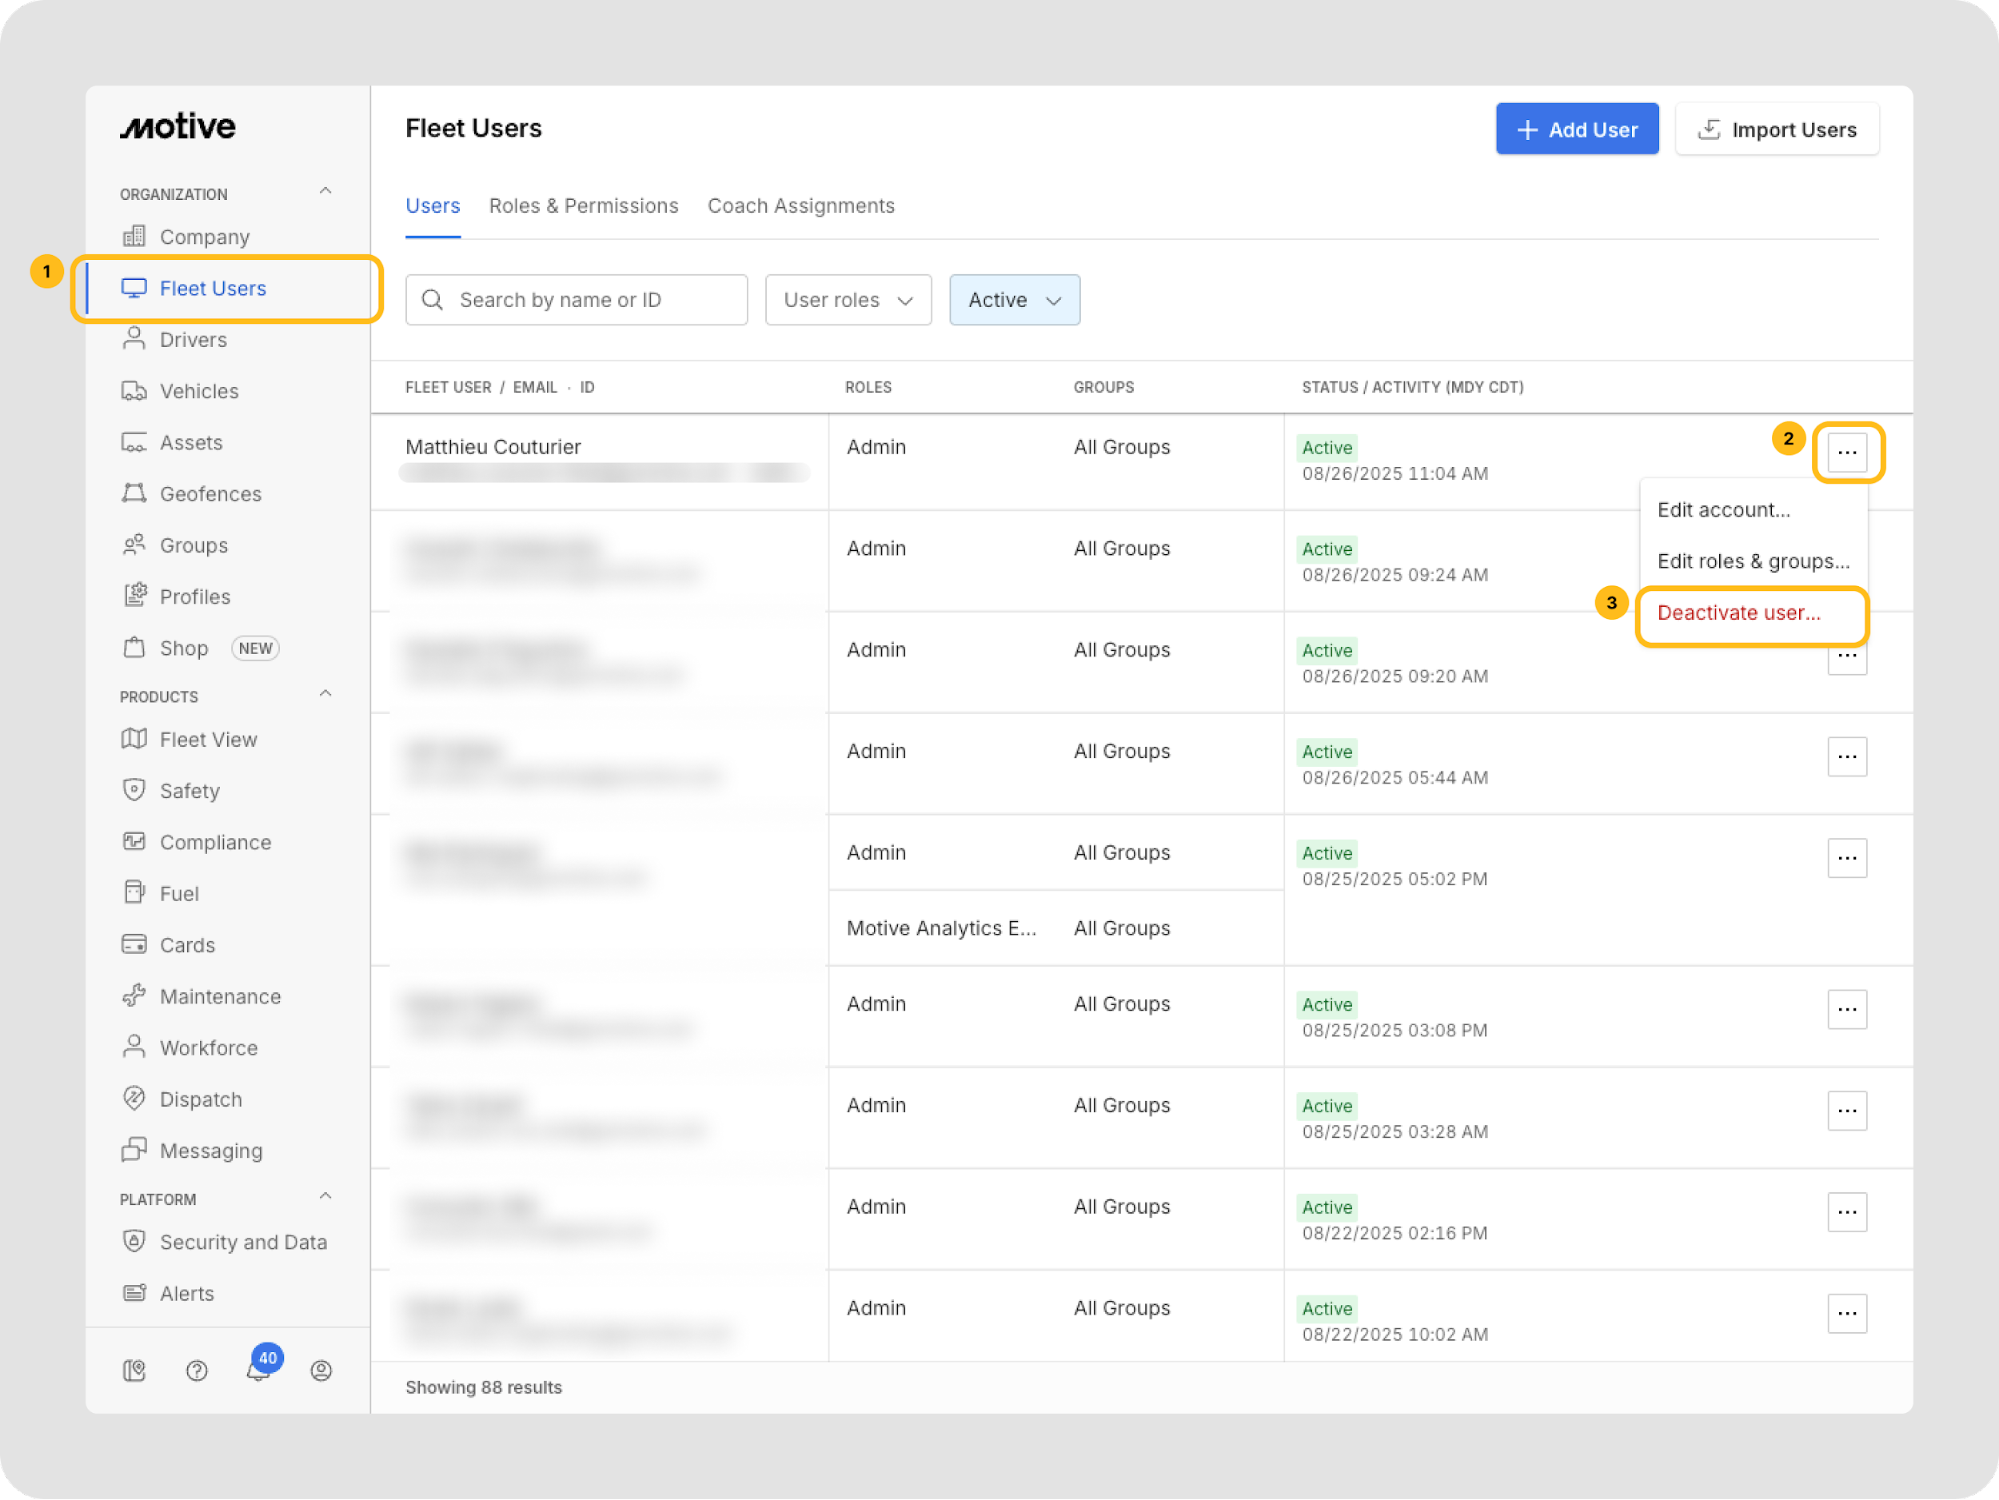Screen dimensions: 1999x1500
Task: Click the help question mark icon
Action: point(197,1370)
